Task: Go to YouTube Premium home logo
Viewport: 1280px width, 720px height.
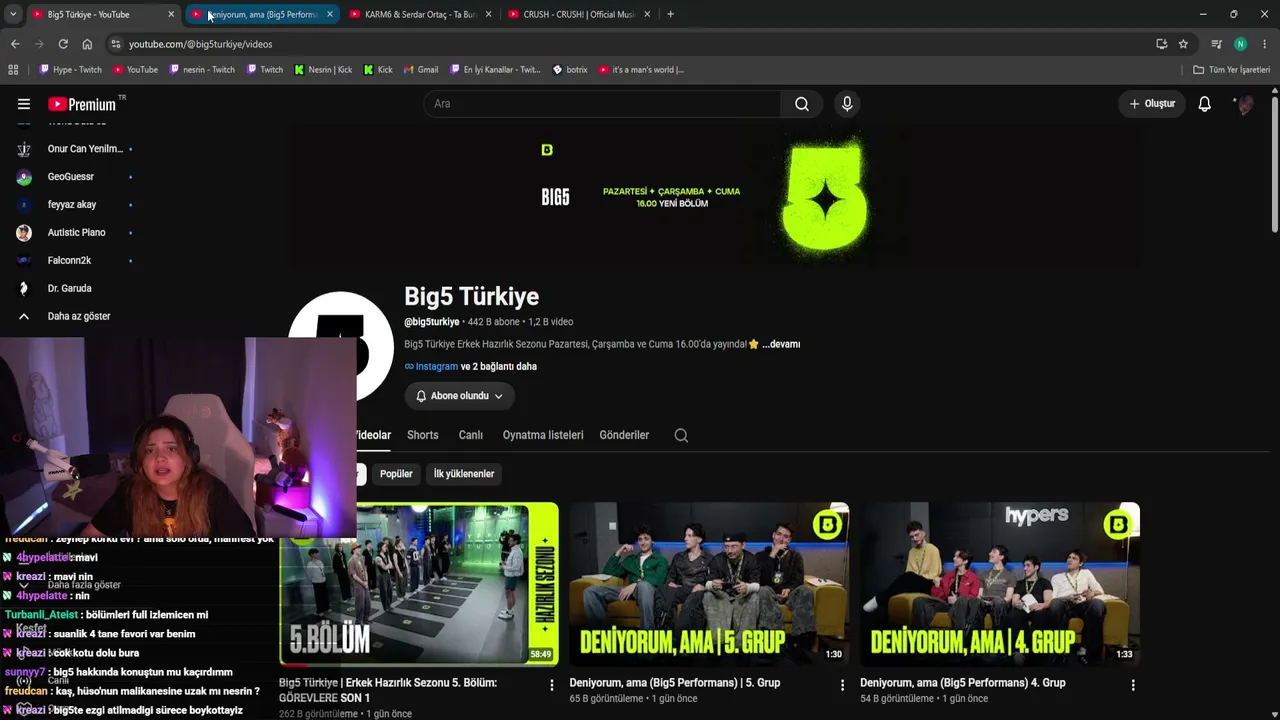Action: (82, 104)
